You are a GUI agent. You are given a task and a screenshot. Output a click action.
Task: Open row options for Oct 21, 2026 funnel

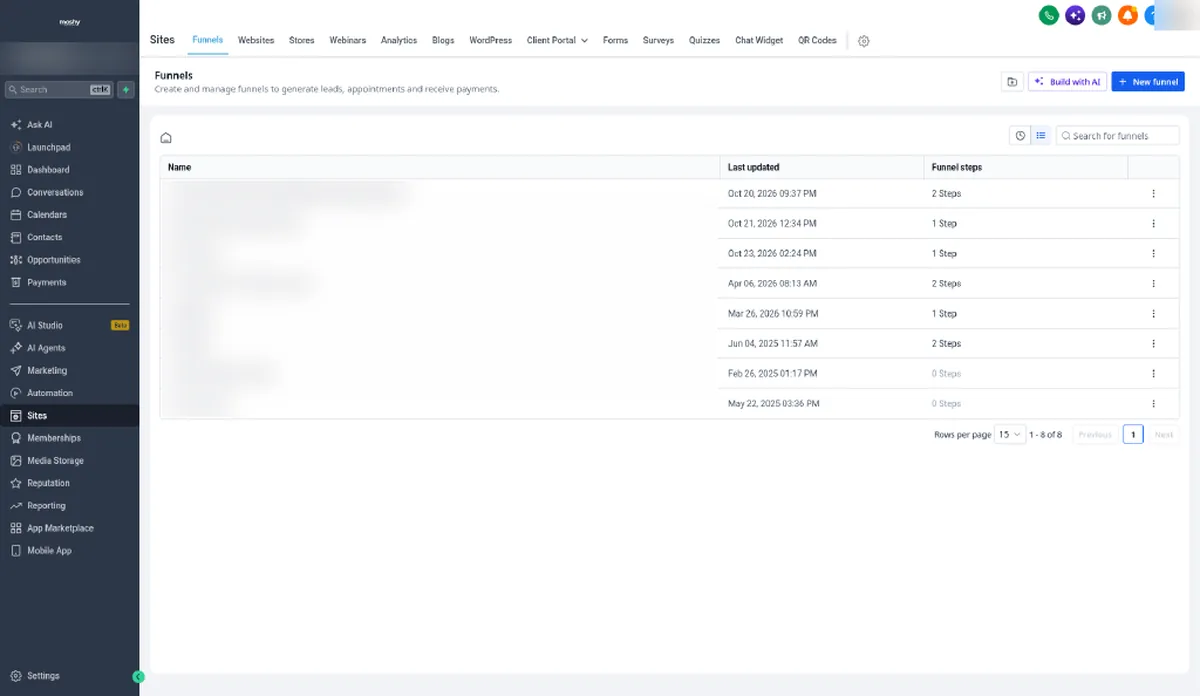(x=1153, y=224)
